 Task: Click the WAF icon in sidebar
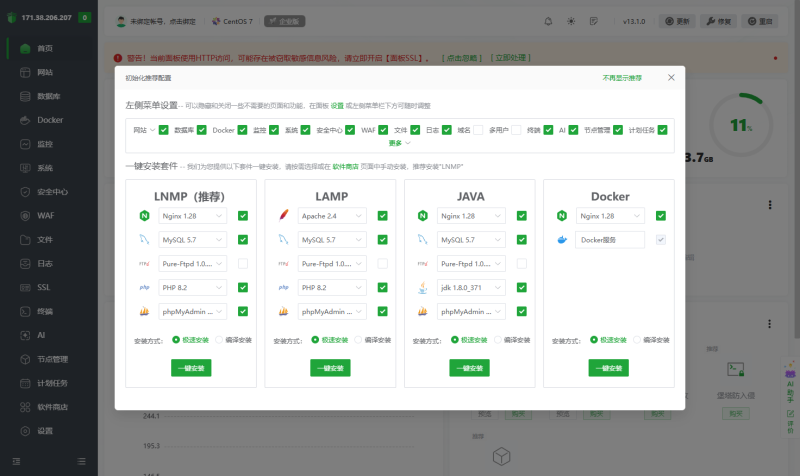point(25,216)
